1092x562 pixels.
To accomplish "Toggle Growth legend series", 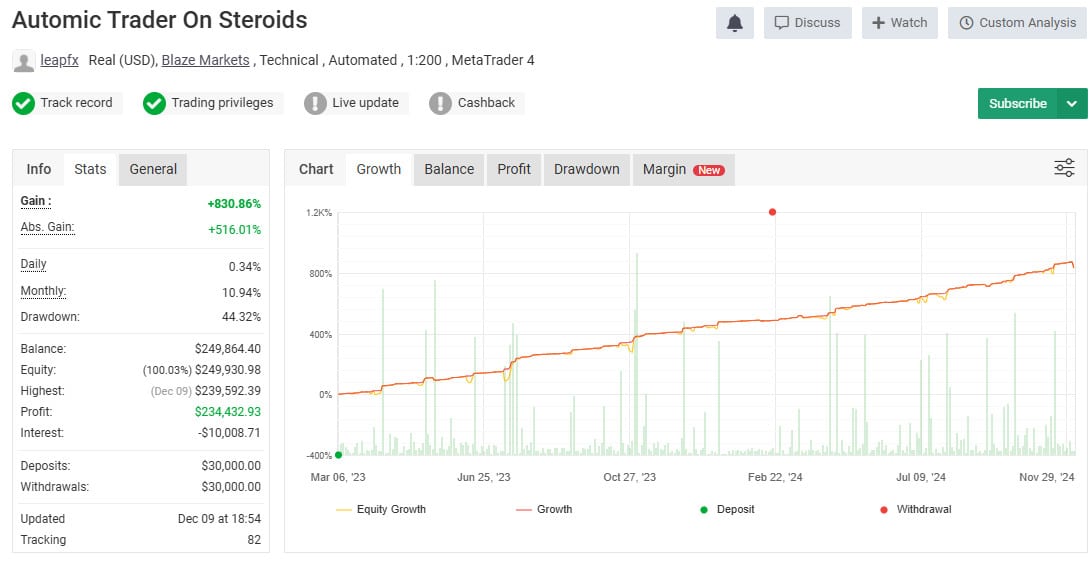I will pos(544,509).
